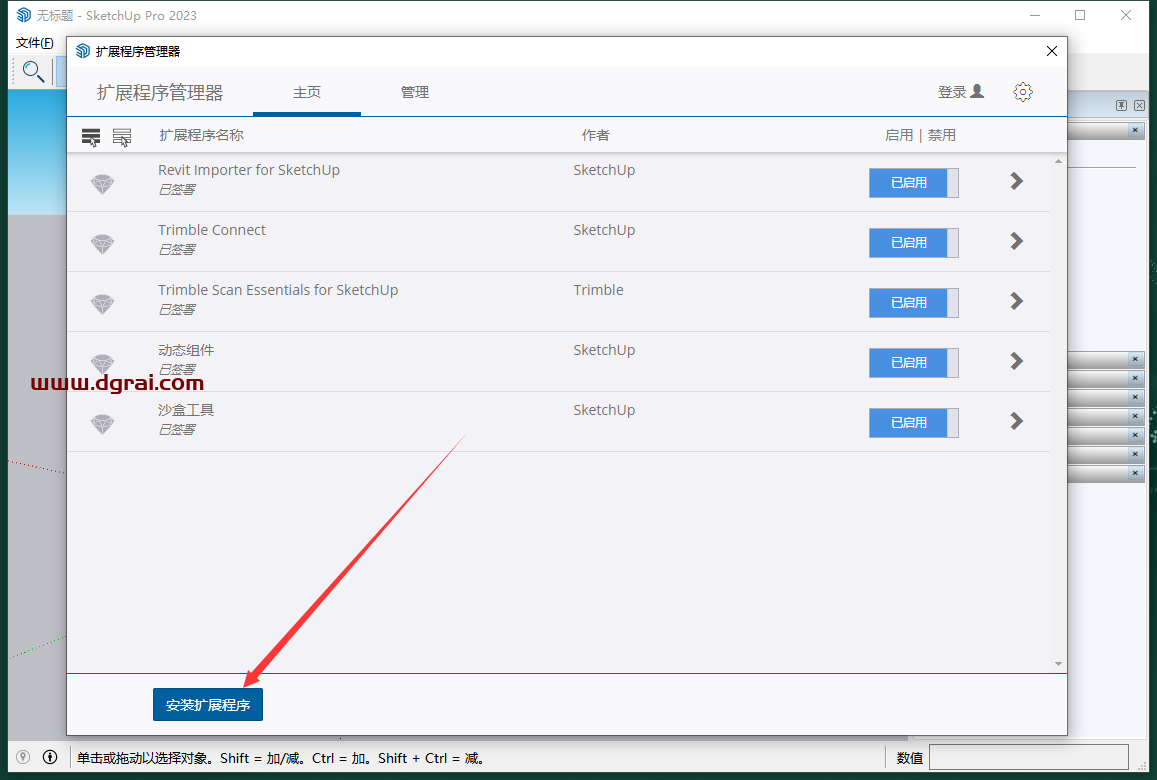Screen dimensions: 1157x780
Task: Click the Trimble author text
Action: point(598,290)
